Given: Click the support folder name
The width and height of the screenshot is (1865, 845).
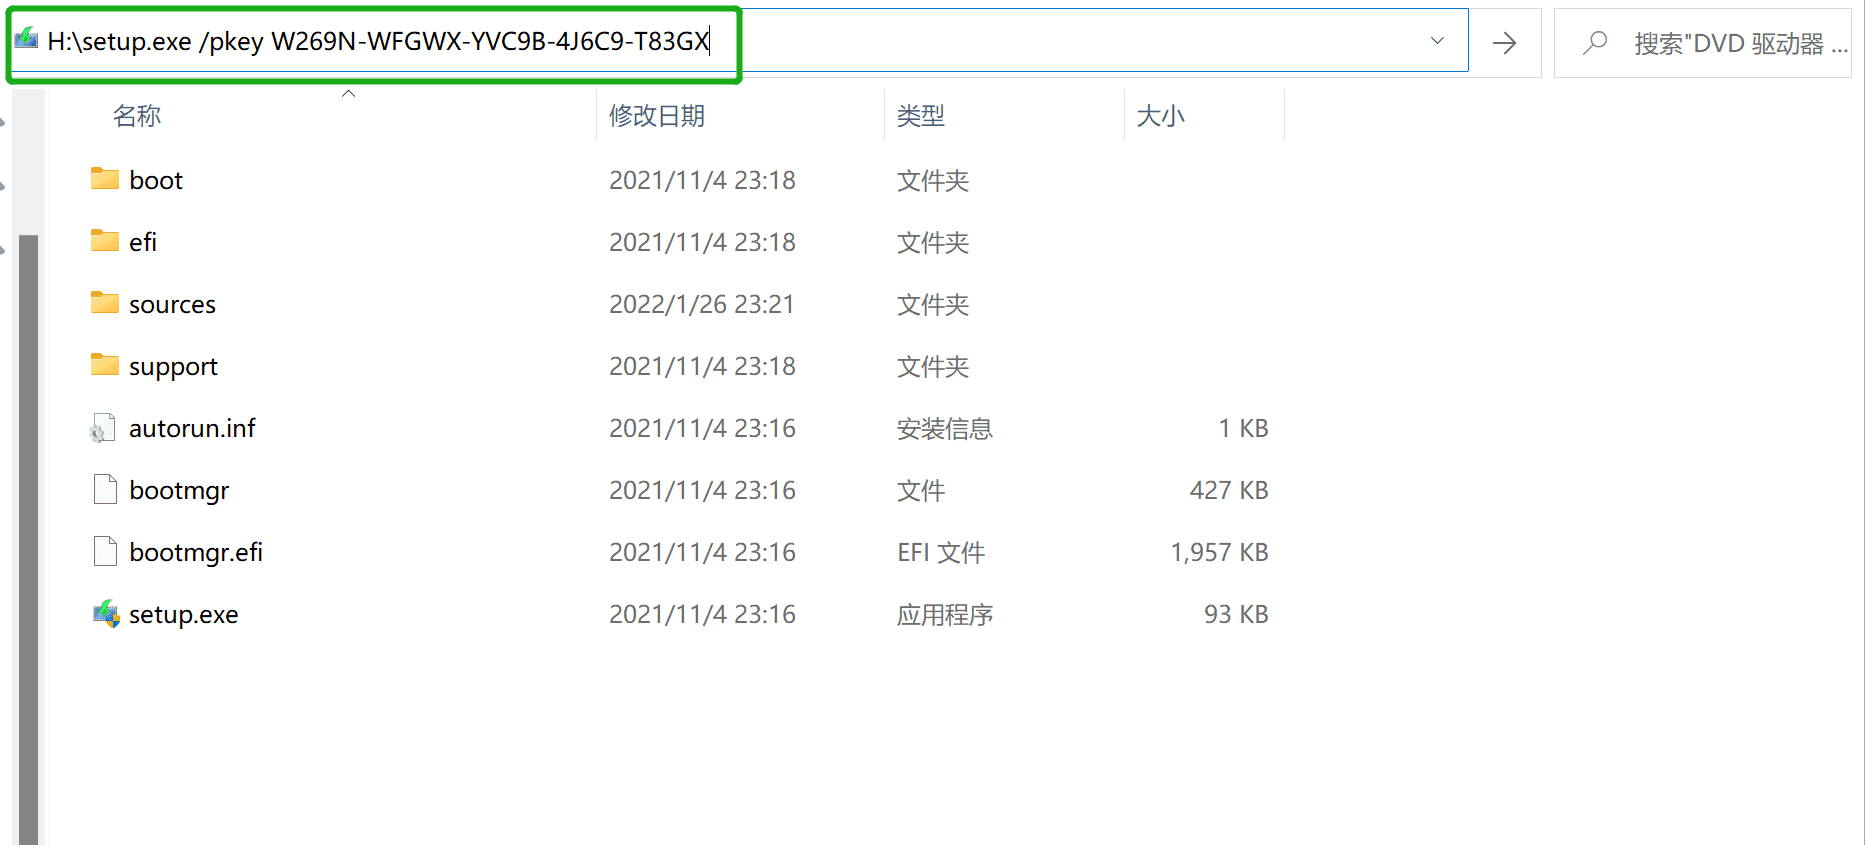Looking at the screenshot, I should point(173,367).
